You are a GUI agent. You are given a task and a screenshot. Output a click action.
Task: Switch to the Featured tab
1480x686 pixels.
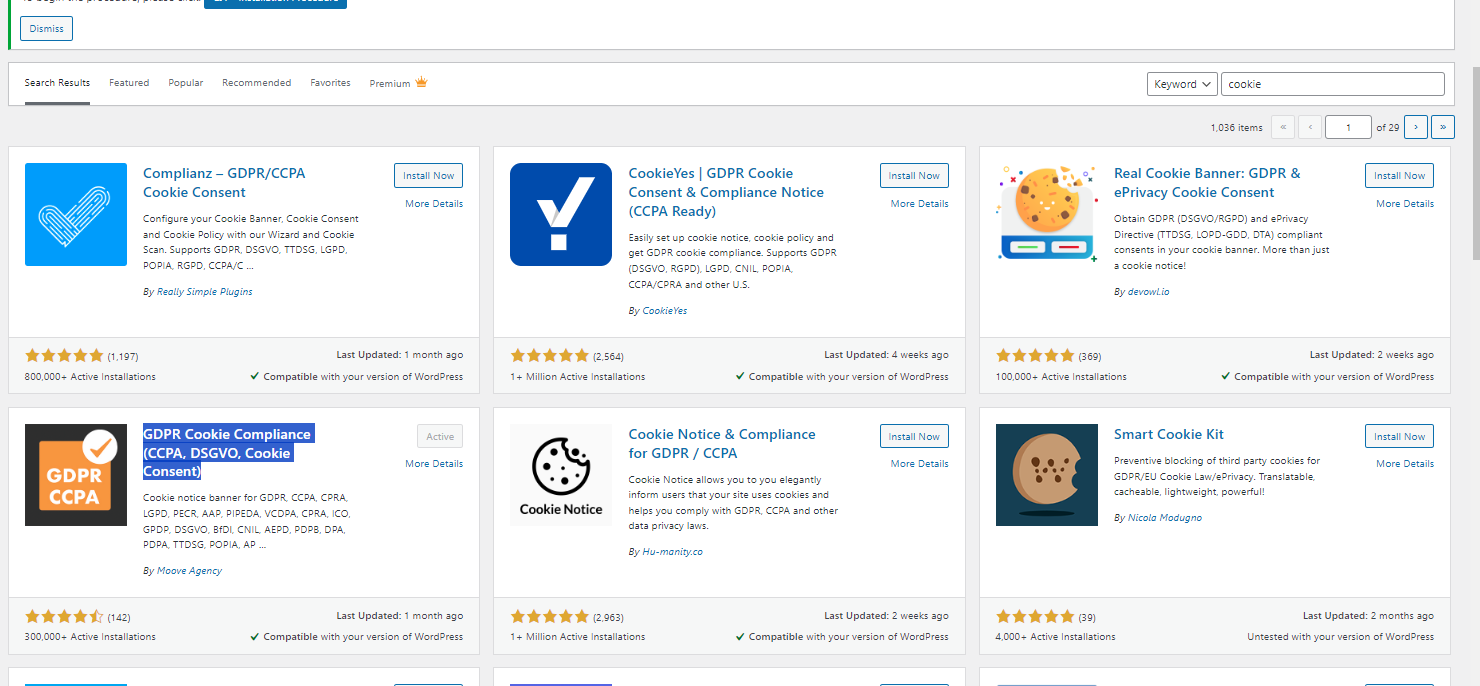[129, 83]
